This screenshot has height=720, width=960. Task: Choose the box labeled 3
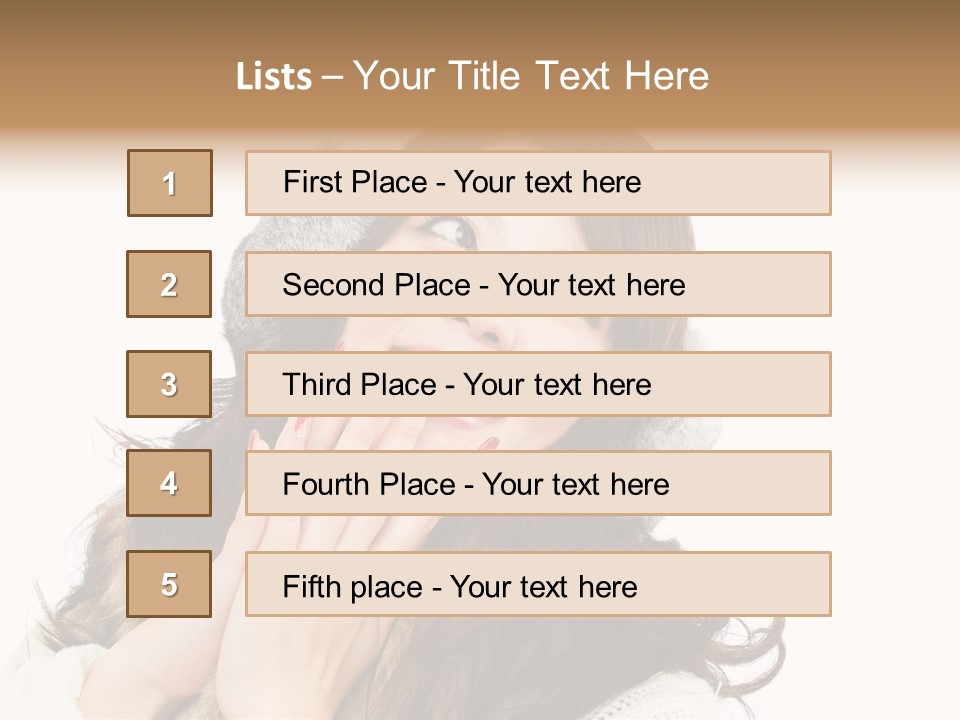tap(169, 384)
